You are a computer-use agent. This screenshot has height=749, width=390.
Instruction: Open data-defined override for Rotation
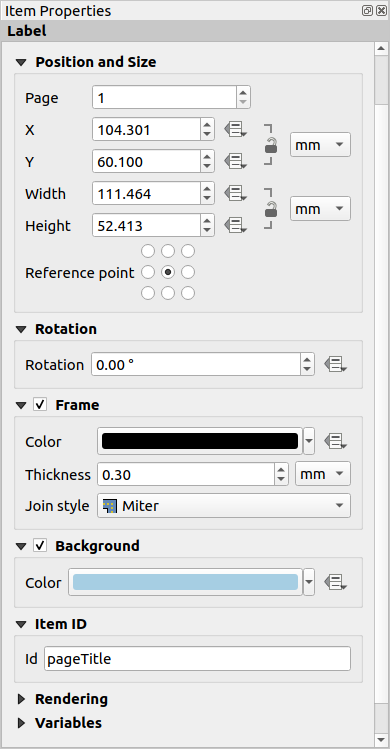coord(336,364)
